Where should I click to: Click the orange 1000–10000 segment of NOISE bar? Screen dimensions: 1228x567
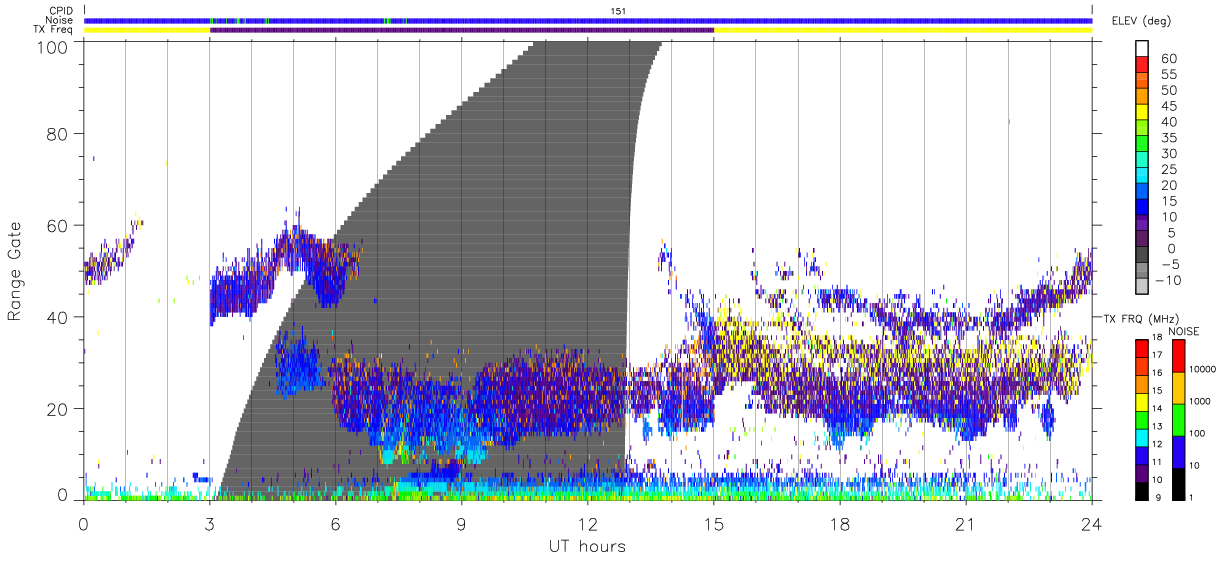click(x=1178, y=387)
